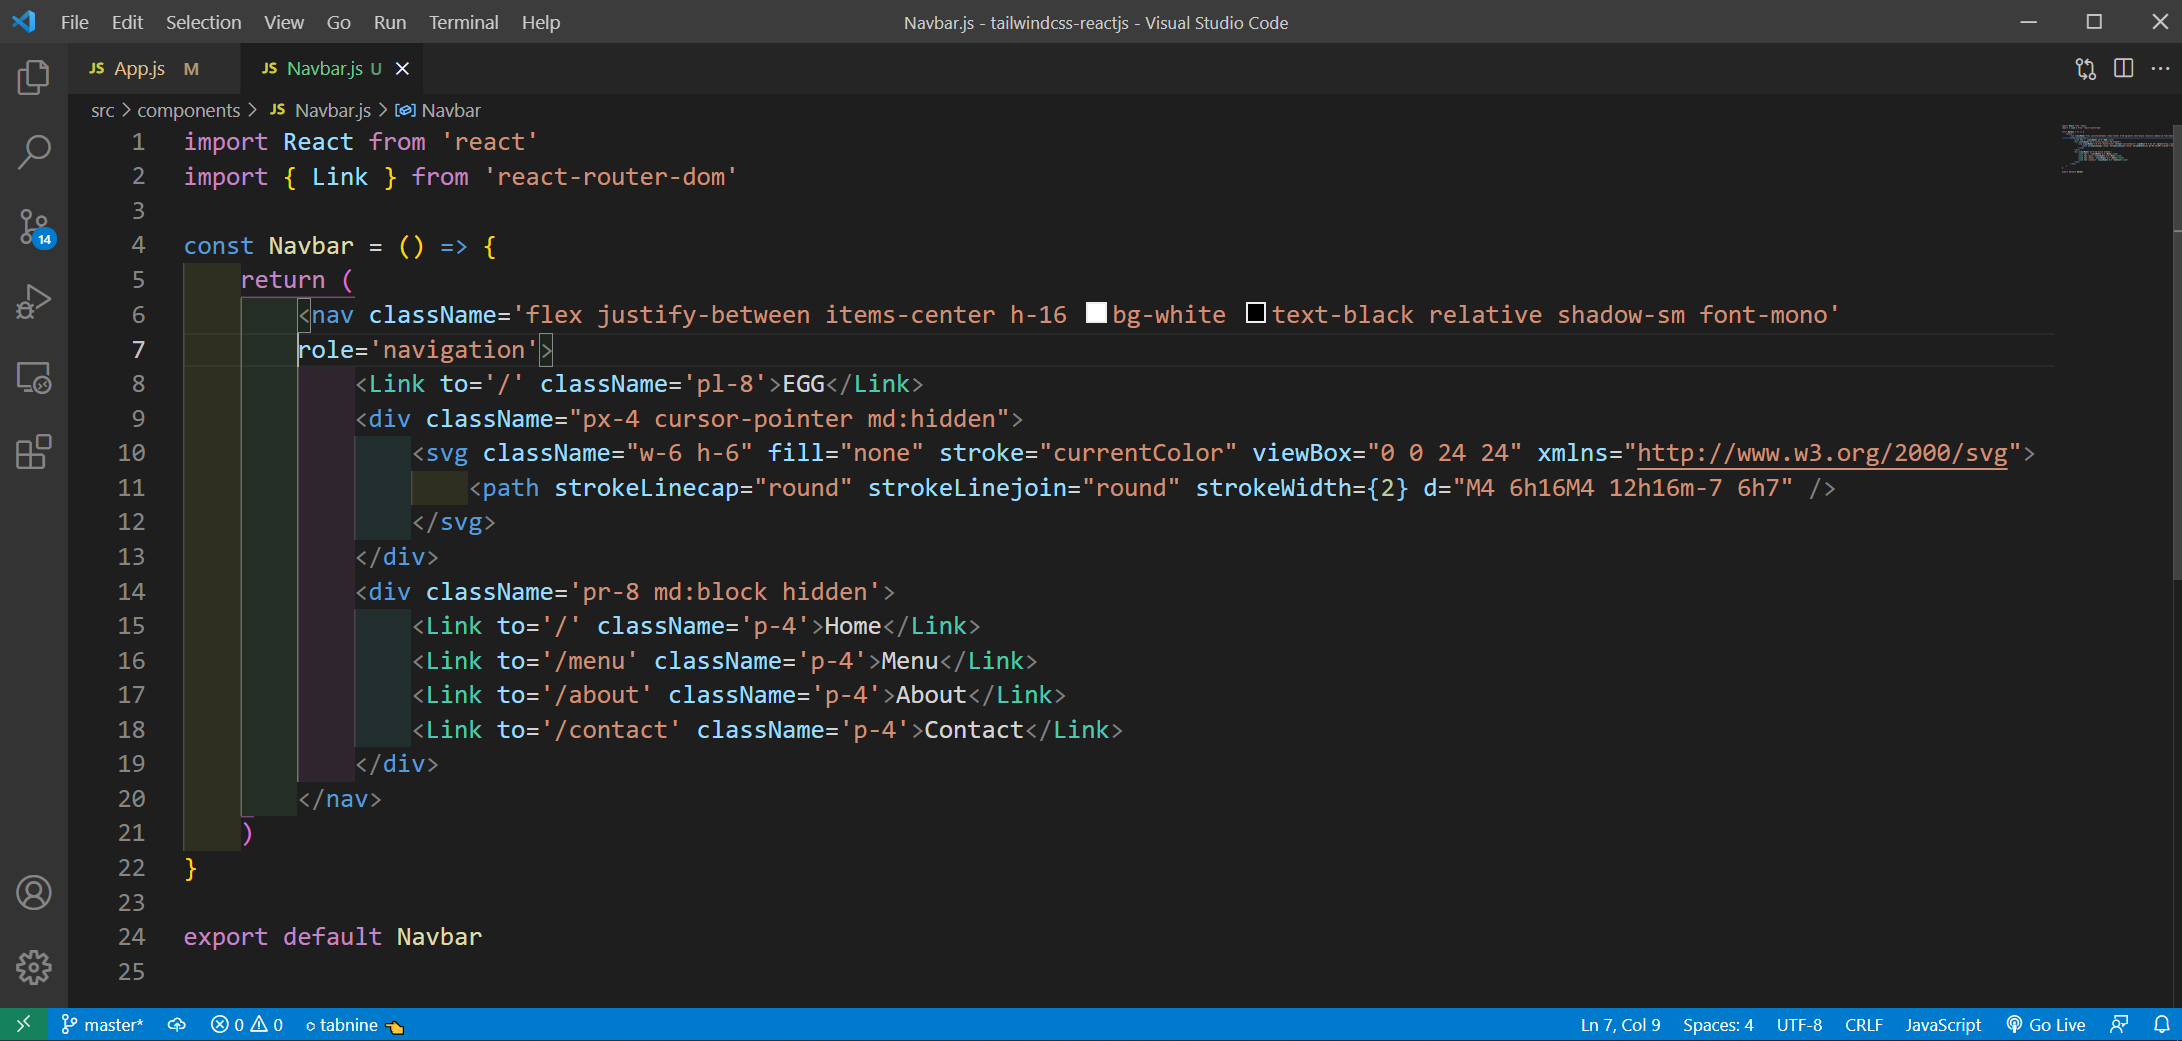2182x1041 pixels.
Task: Open the Terminal menu
Action: click(463, 22)
